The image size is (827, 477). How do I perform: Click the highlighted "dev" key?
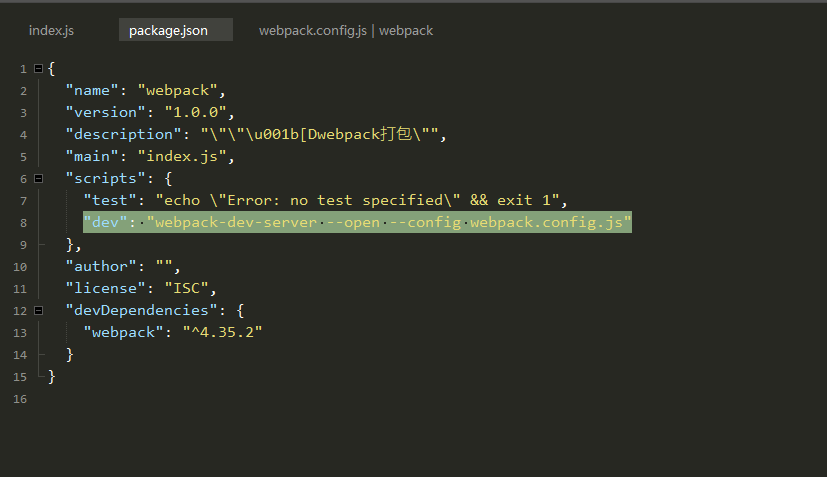105,222
